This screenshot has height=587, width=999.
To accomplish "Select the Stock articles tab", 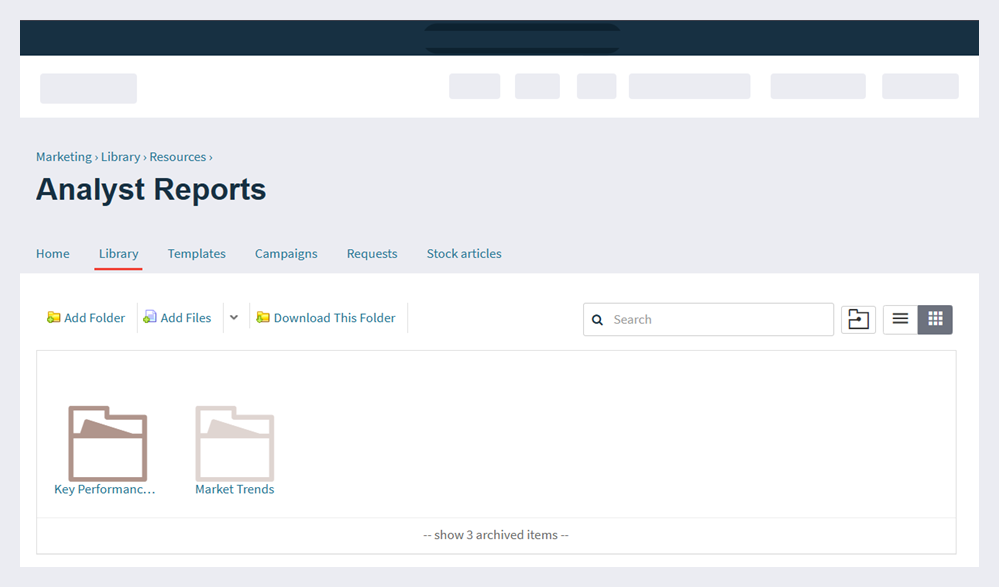I will [x=463, y=253].
